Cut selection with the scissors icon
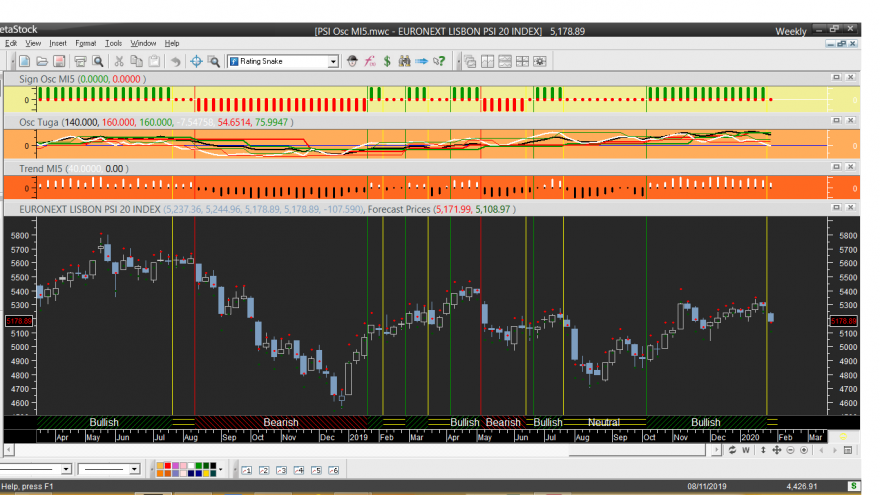Screen dimensions: 880x495 (119, 61)
